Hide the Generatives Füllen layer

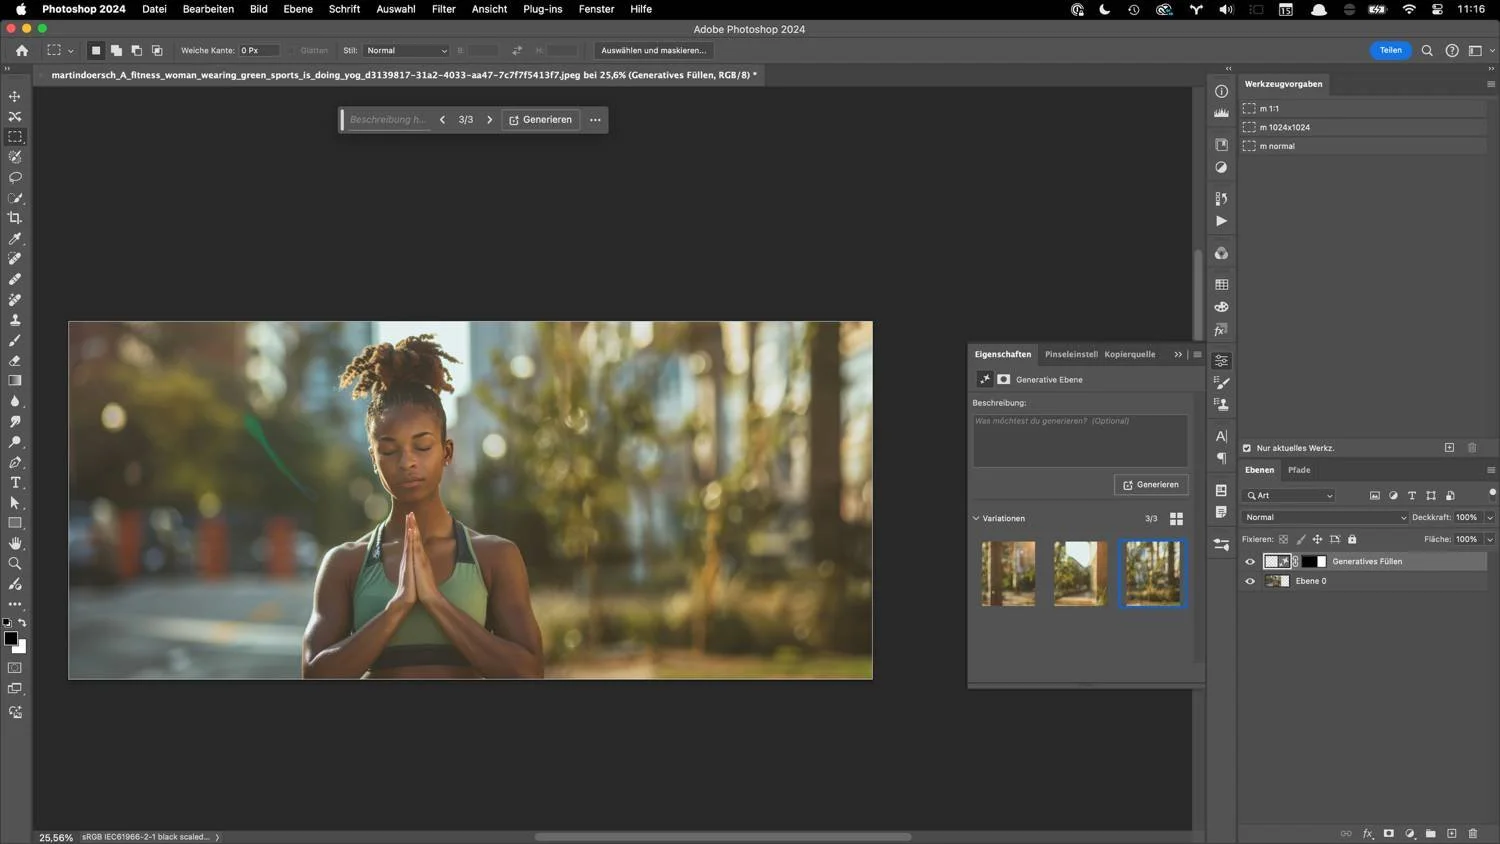[1250, 562]
